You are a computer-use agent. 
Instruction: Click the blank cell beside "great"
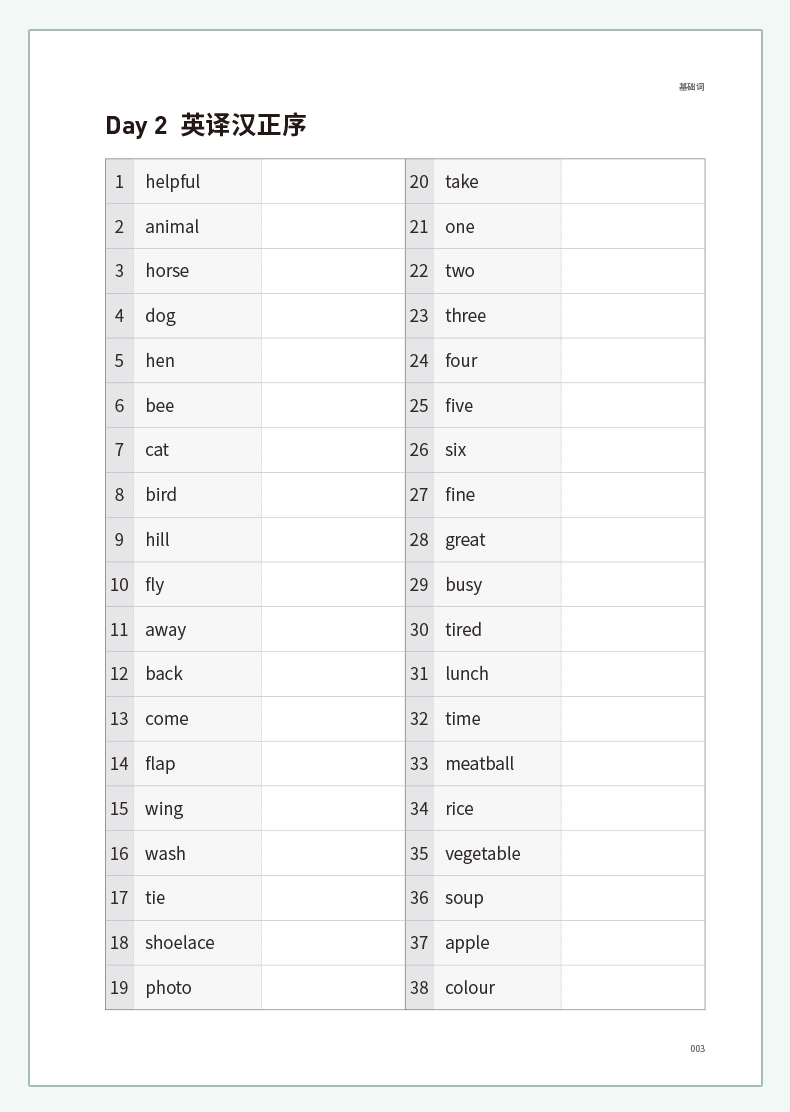[632, 540]
